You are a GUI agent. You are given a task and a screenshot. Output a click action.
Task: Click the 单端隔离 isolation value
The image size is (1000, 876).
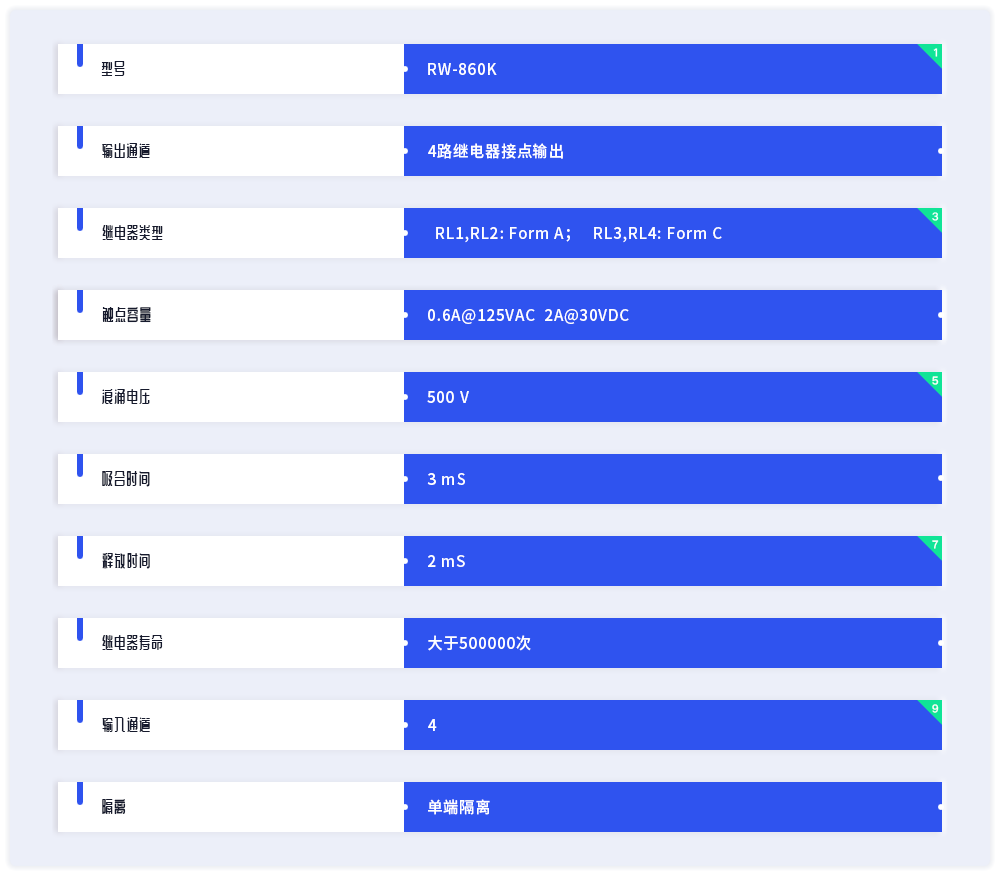pos(459,807)
